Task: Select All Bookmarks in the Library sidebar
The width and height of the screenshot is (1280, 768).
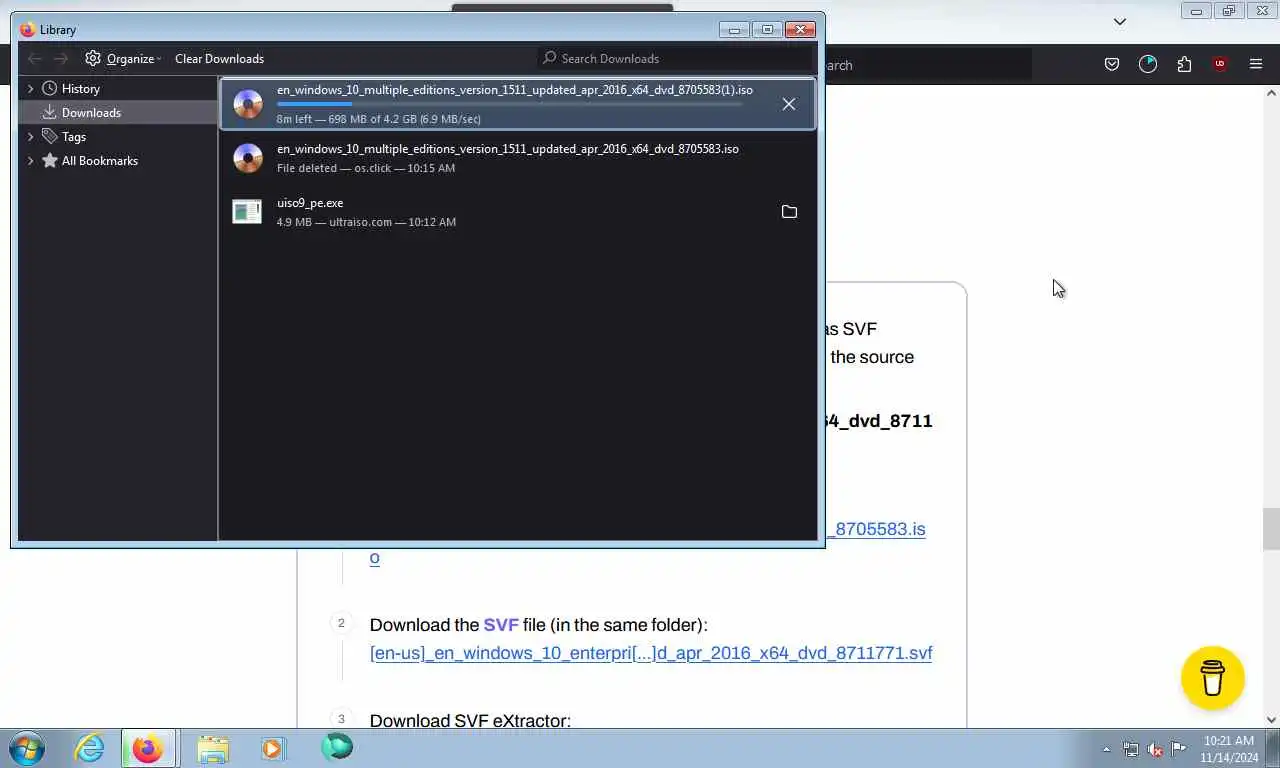Action: pos(99,161)
